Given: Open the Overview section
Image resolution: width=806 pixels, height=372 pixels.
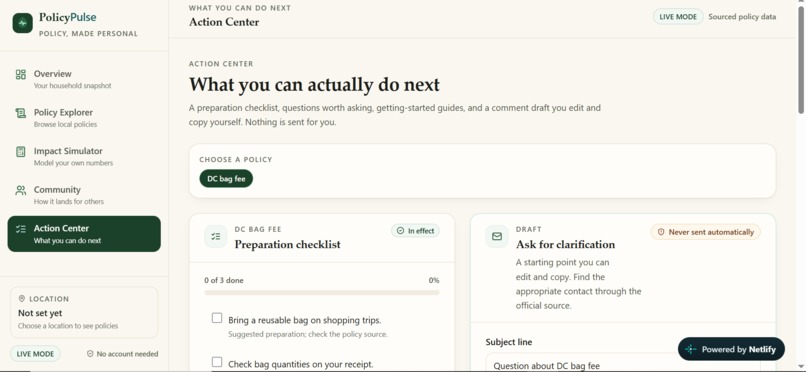Looking at the screenshot, I should coord(84,79).
